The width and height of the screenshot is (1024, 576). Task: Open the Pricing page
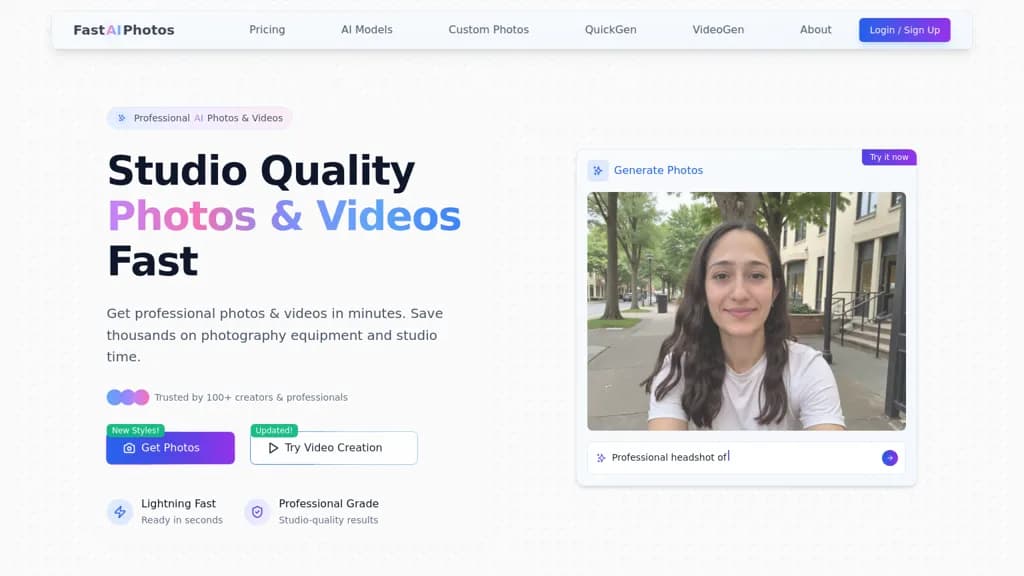point(267,30)
